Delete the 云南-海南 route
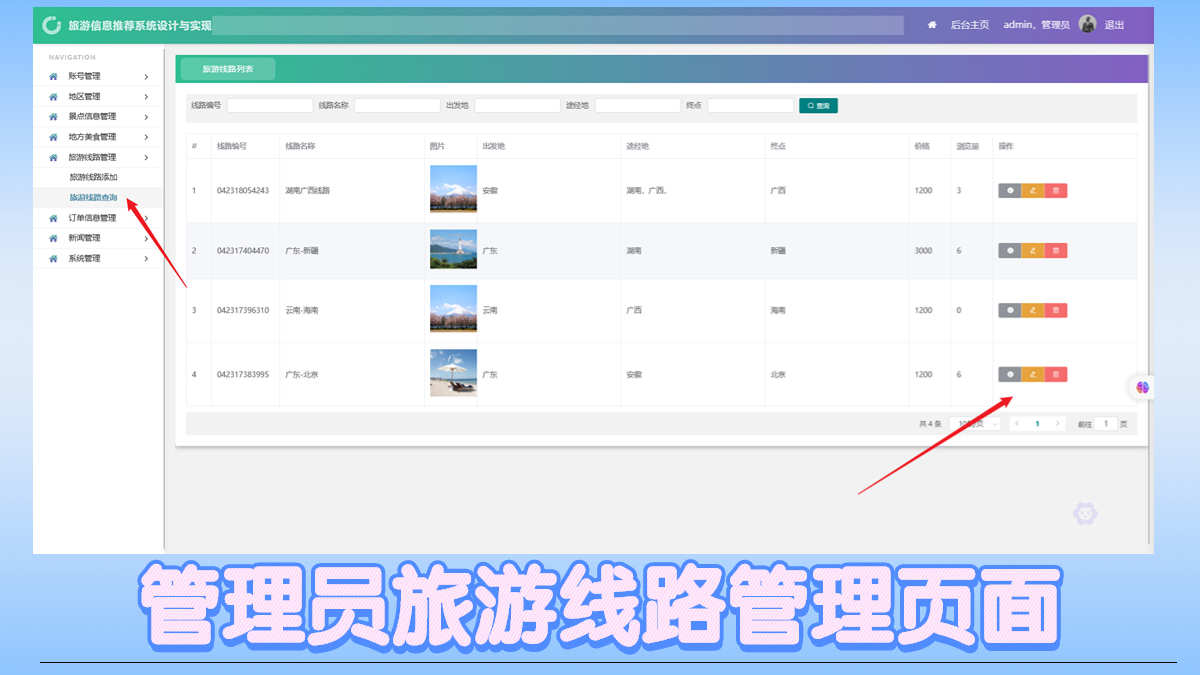This screenshot has width=1200, height=675. 1056,311
